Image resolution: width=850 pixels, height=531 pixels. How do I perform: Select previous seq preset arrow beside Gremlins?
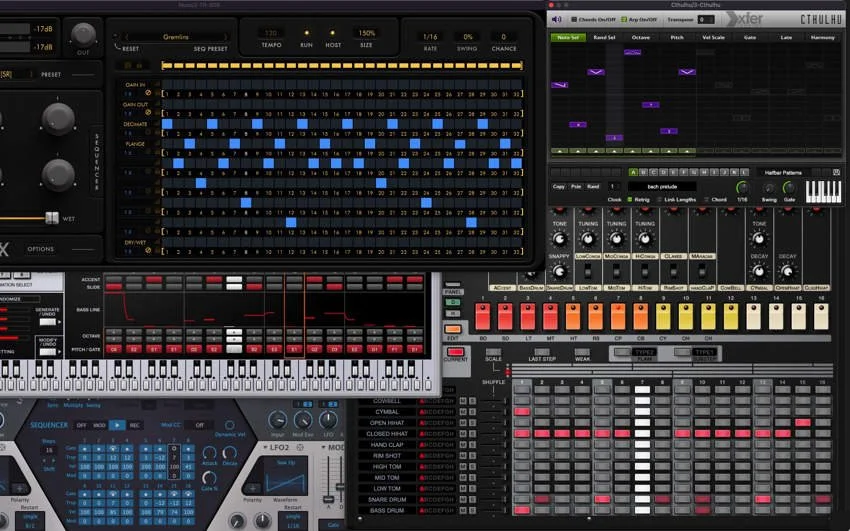click(127, 37)
